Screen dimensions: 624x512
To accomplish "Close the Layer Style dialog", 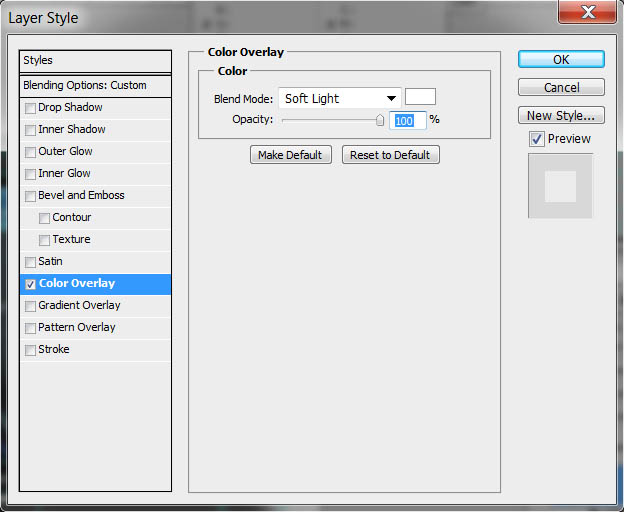I will point(587,12).
